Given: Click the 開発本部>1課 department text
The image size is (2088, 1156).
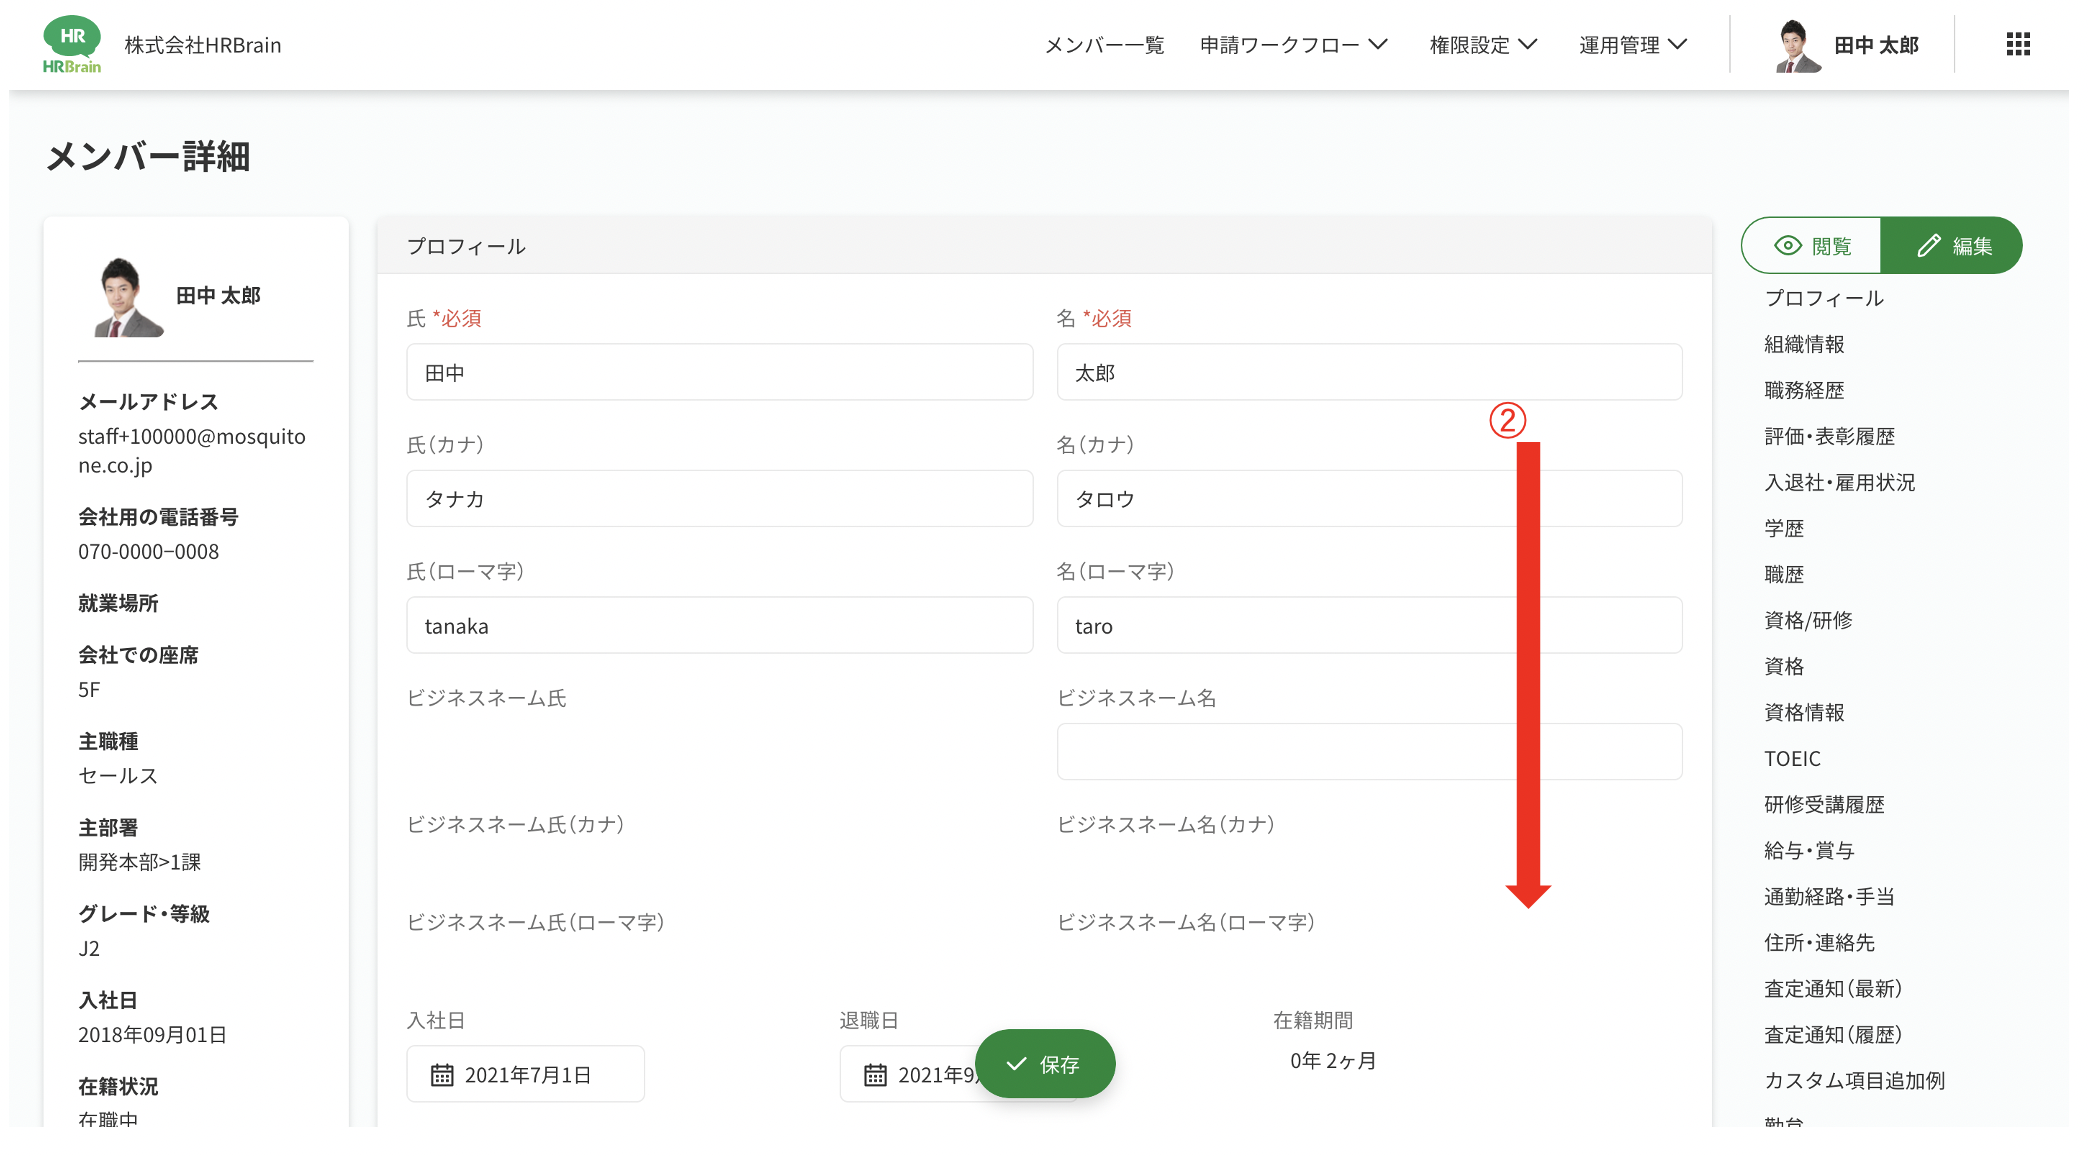Looking at the screenshot, I should pyautogui.click(x=140, y=862).
